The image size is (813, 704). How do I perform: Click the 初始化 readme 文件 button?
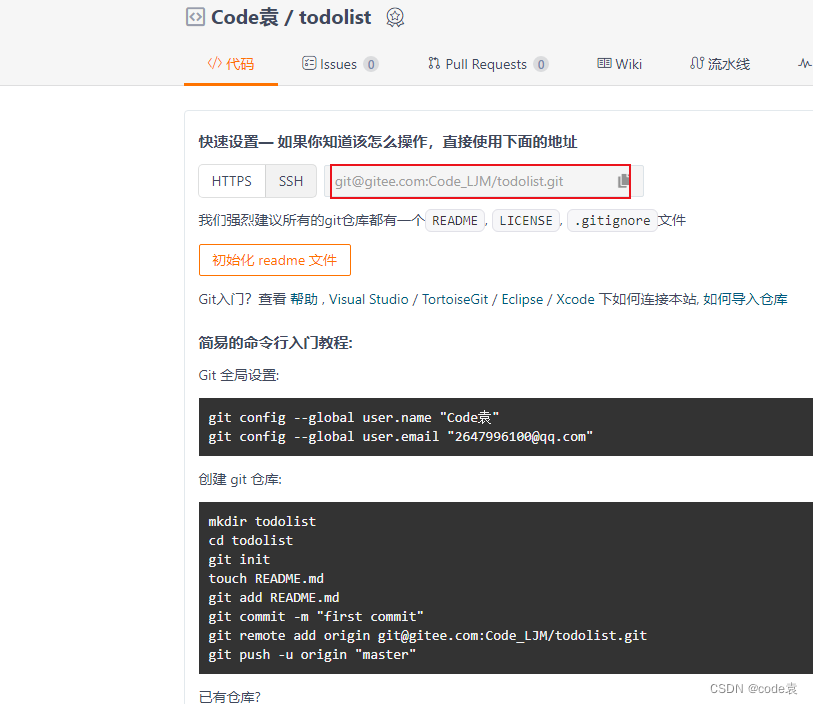click(x=275, y=260)
